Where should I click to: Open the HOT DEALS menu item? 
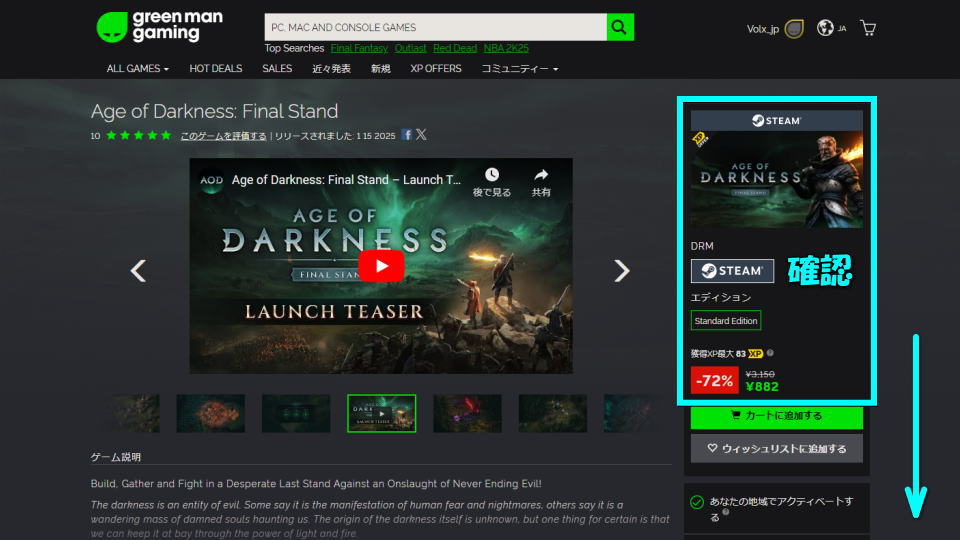(215, 68)
